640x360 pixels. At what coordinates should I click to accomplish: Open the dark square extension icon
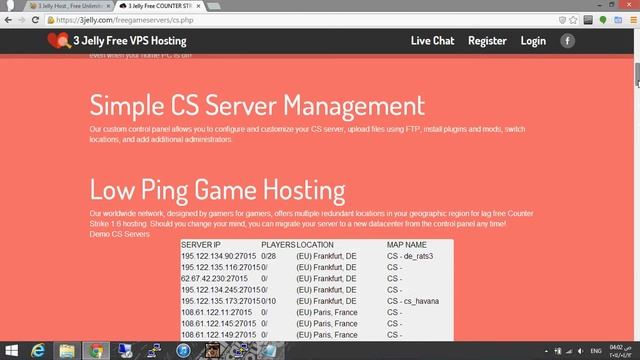(x=588, y=20)
